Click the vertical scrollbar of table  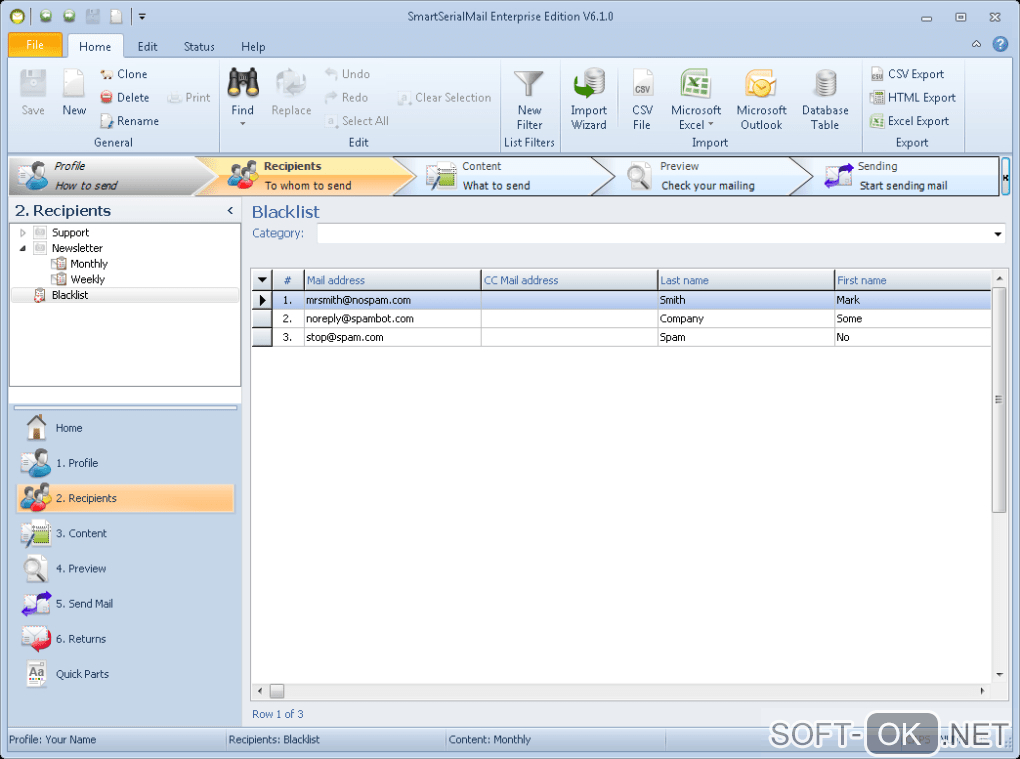pyautogui.click(x=999, y=400)
